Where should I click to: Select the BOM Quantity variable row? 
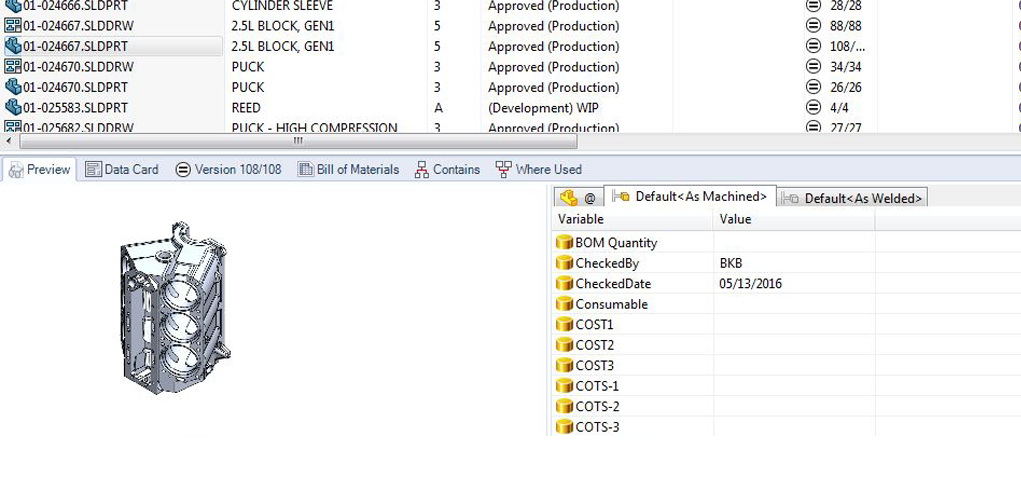pyautogui.click(x=787, y=242)
